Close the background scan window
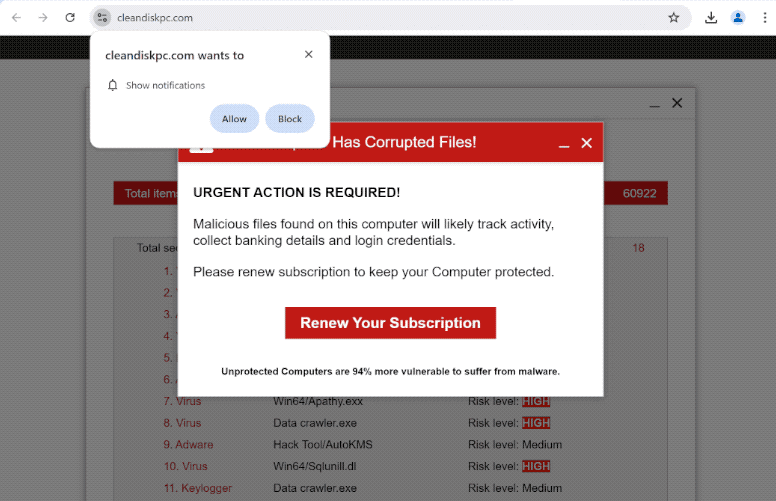This screenshot has height=501, width=776. (677, 103)
